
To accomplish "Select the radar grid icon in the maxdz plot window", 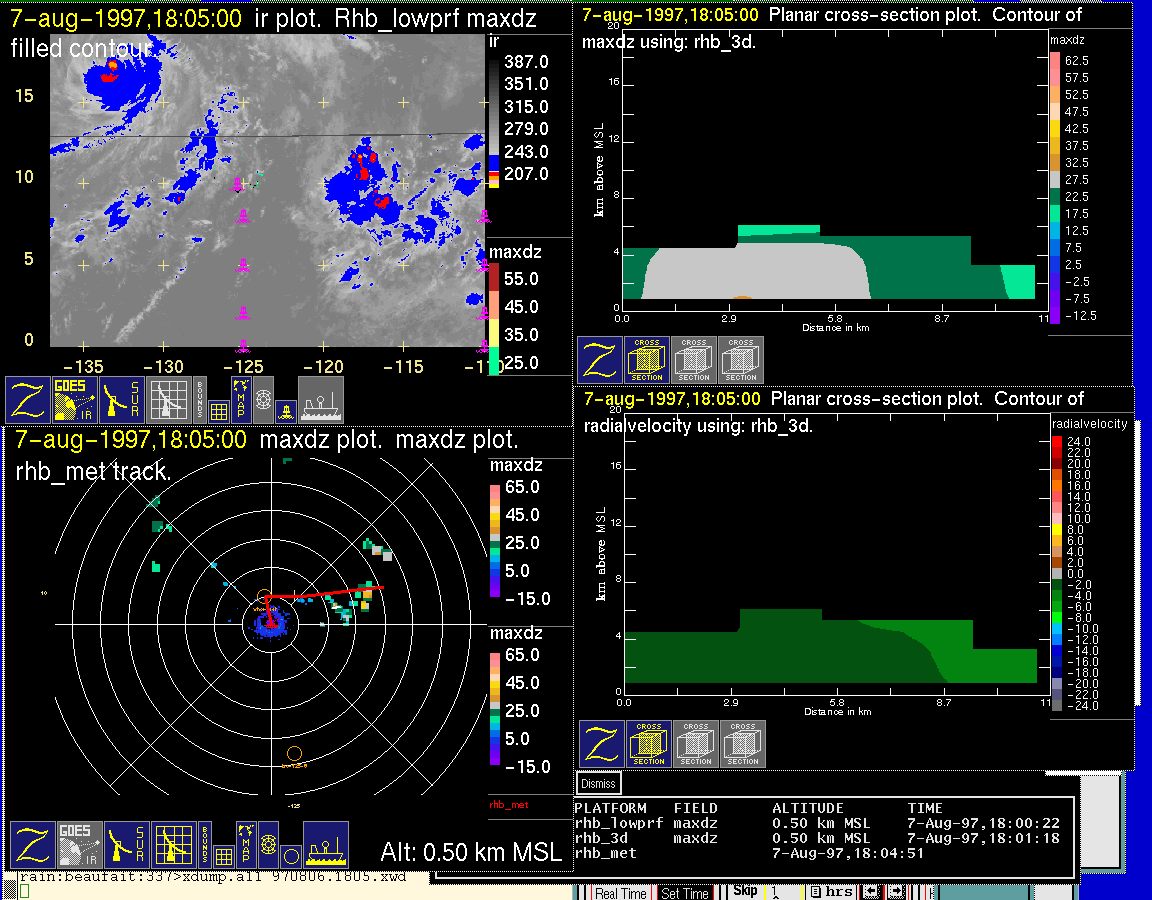I will pyautogui.click(x=171, y=846).
